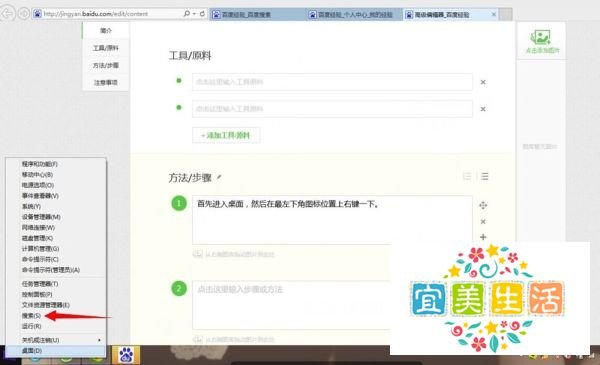
Task: Click the insert-image icon below step 1
Action: tap(197, 254)
